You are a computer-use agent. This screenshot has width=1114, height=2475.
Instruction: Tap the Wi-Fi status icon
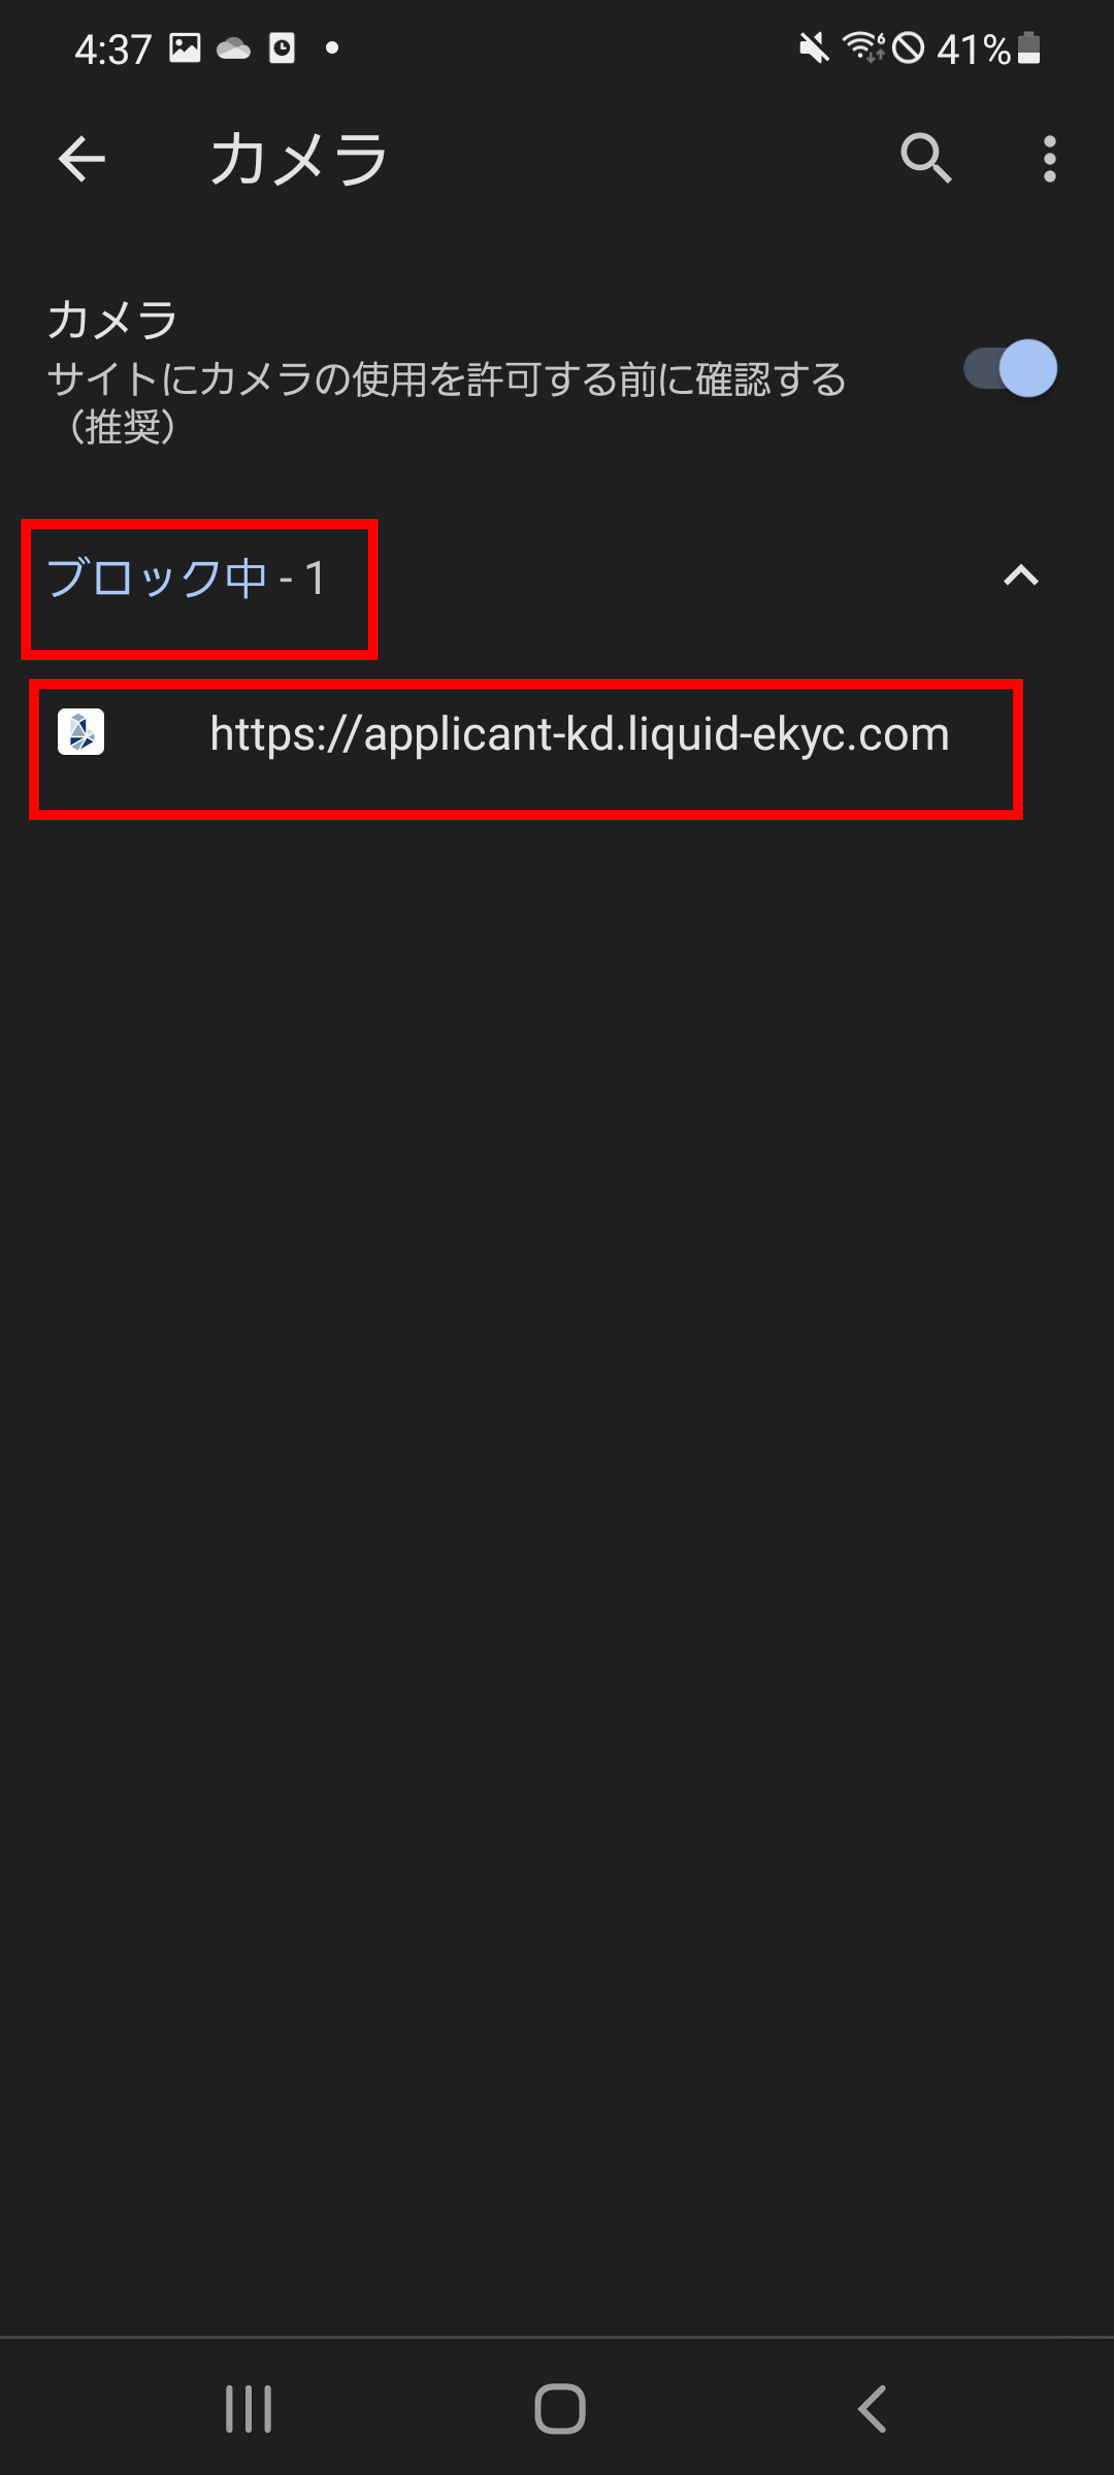pyautogui.click(x=863, y=47)
